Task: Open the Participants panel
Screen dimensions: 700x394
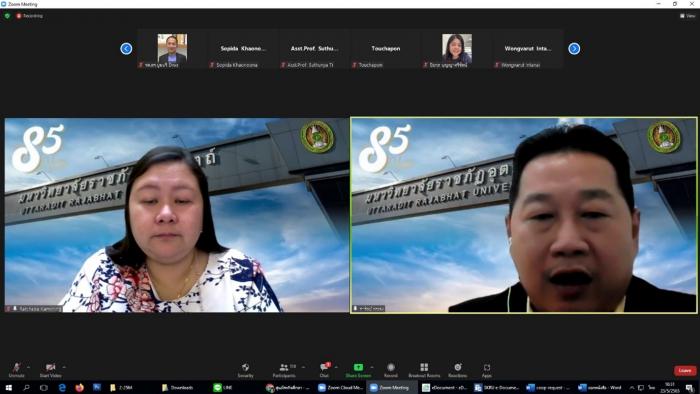Action: 284,370
